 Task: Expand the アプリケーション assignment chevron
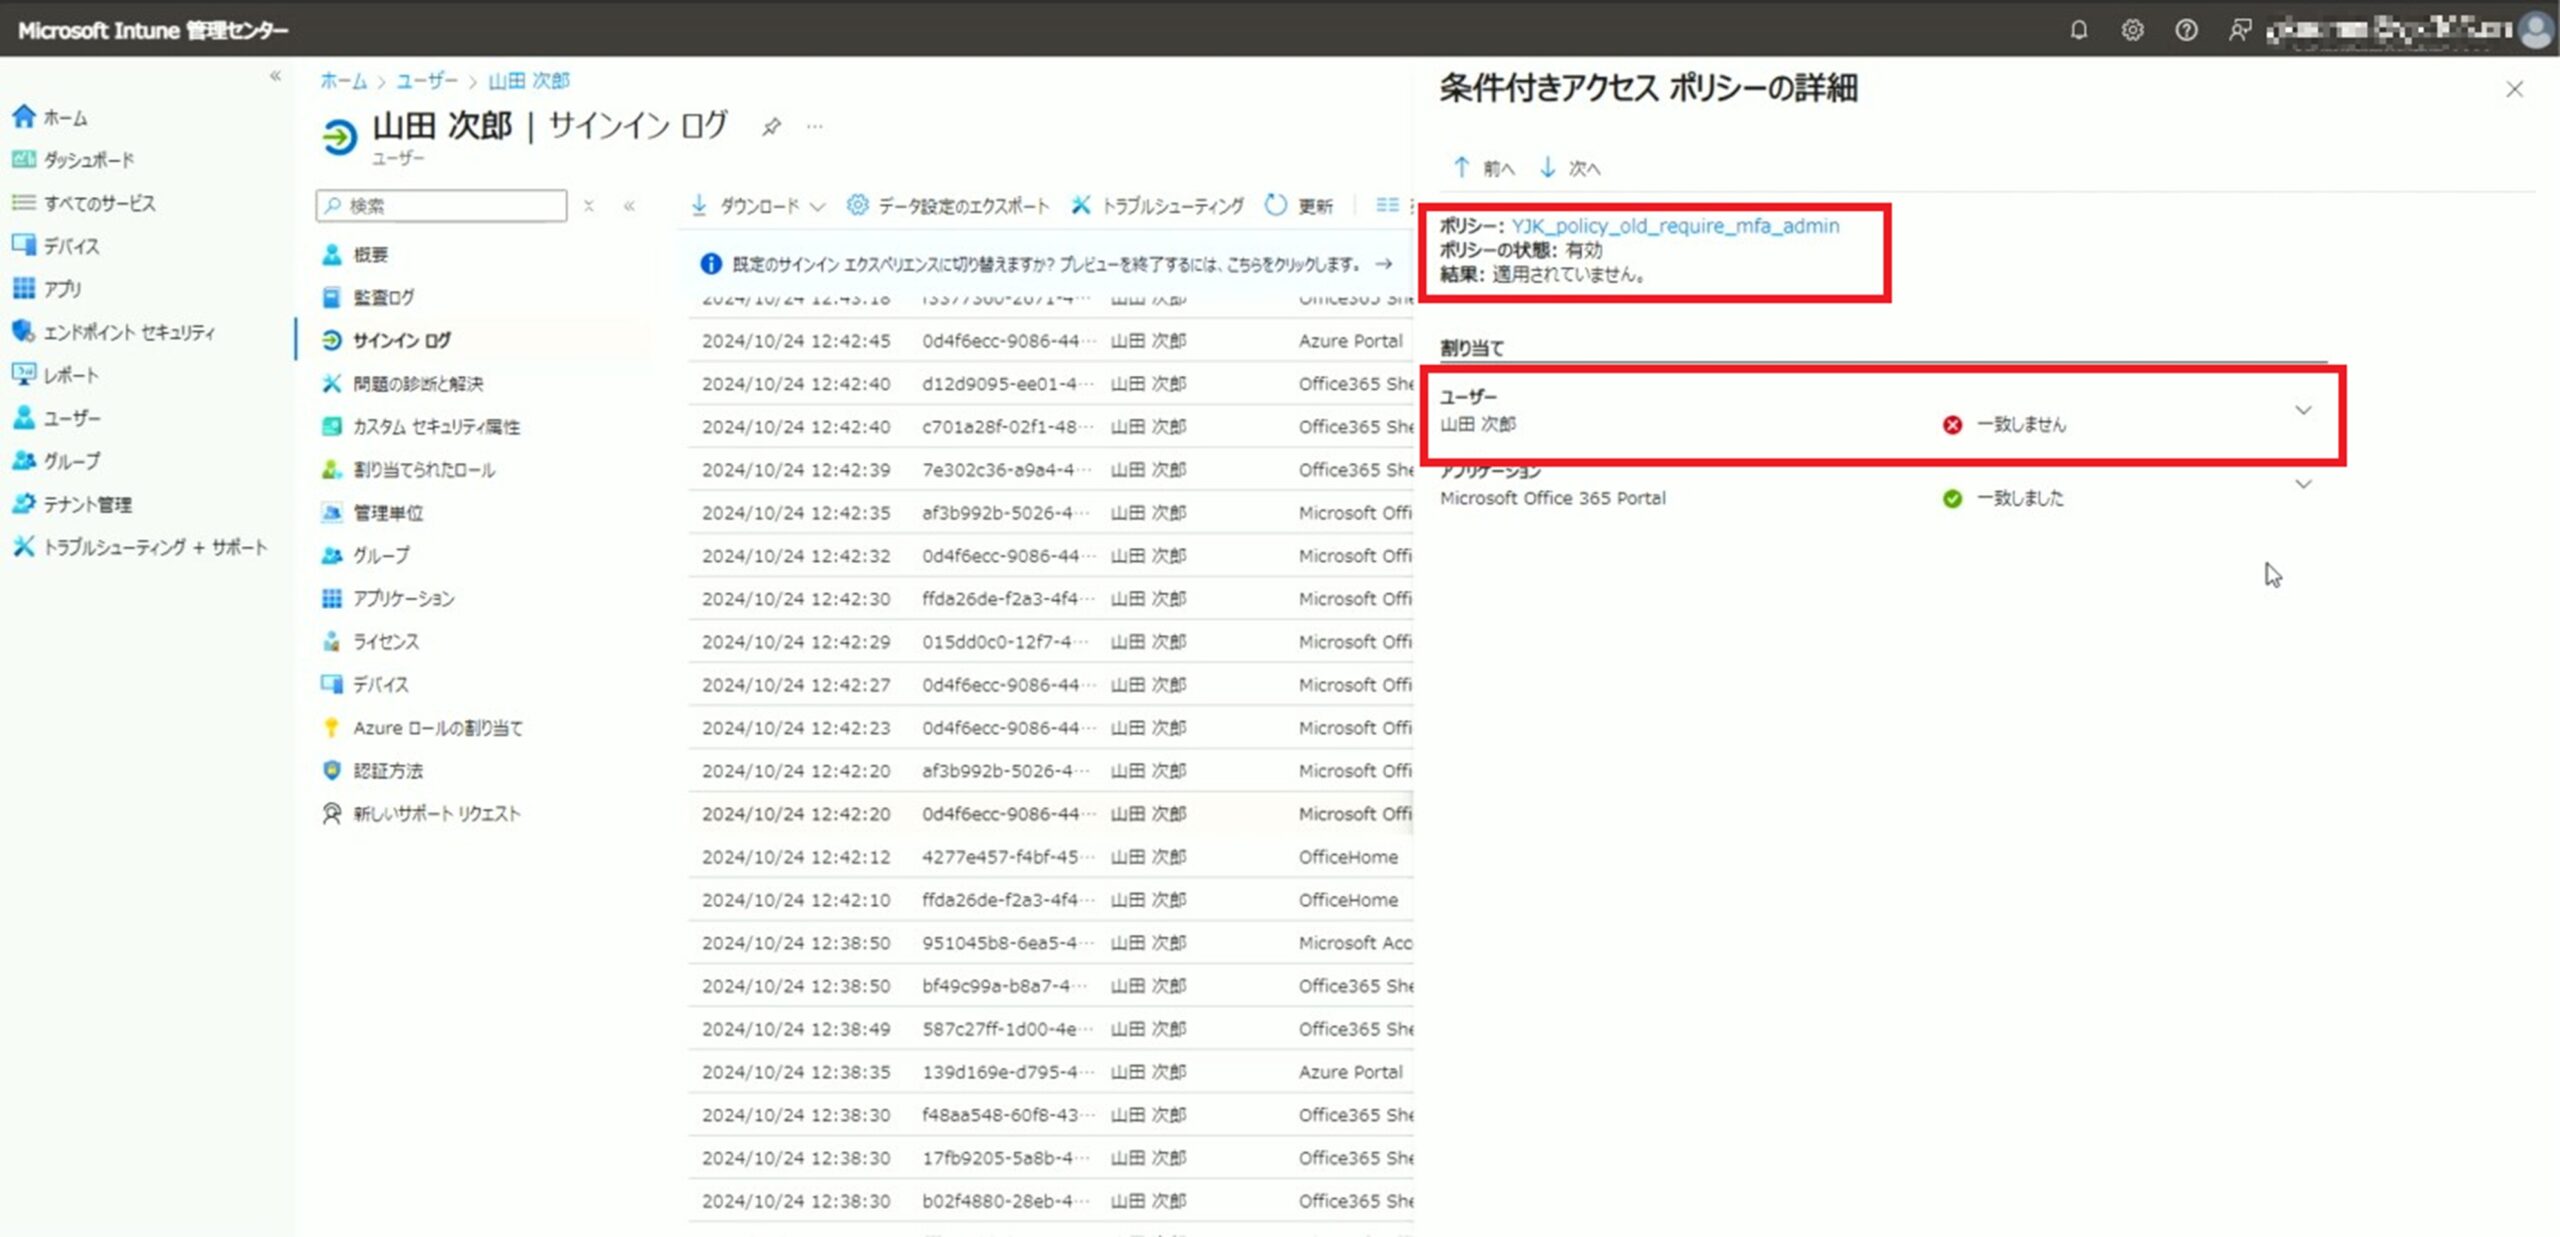[2303, 485]
